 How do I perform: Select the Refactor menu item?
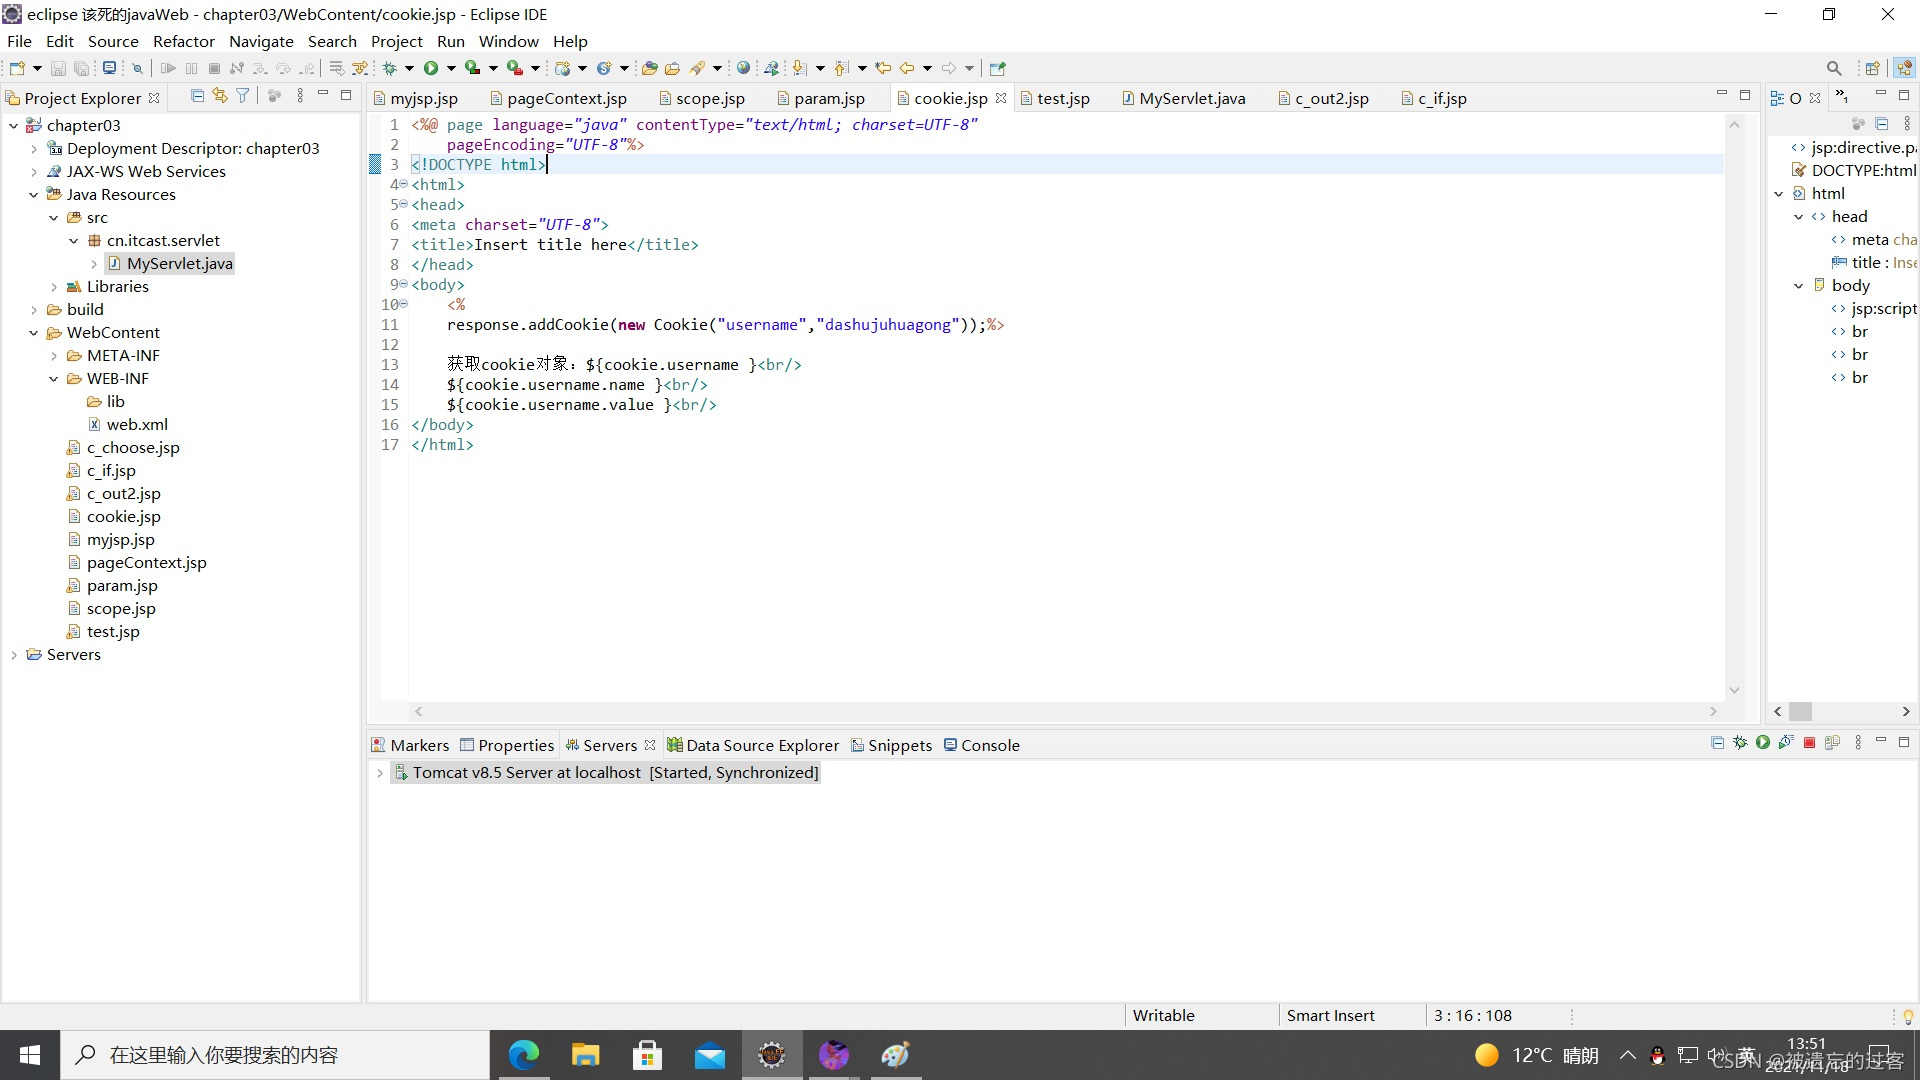tap(183, 41)
